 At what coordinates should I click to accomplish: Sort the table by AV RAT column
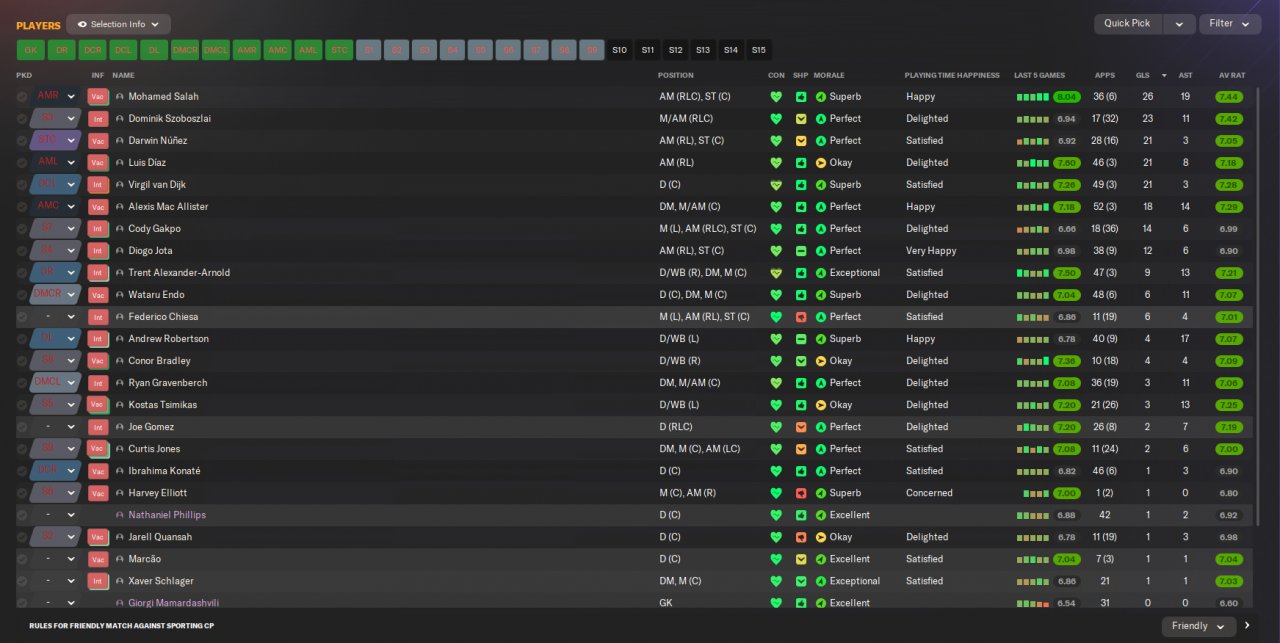coord(1232,75)
